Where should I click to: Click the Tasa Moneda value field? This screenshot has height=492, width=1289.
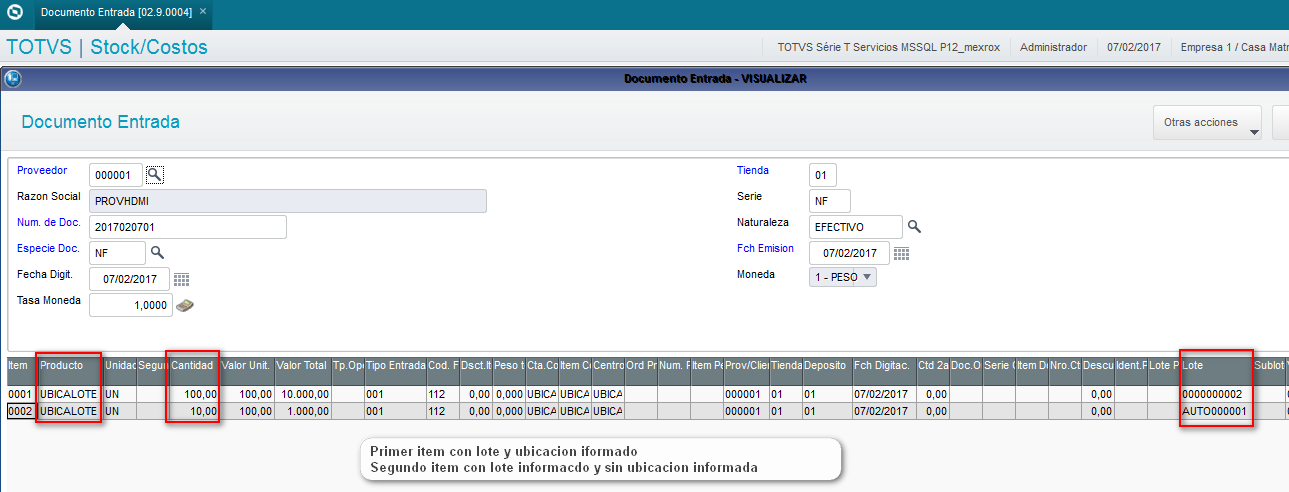pos(131,305)
